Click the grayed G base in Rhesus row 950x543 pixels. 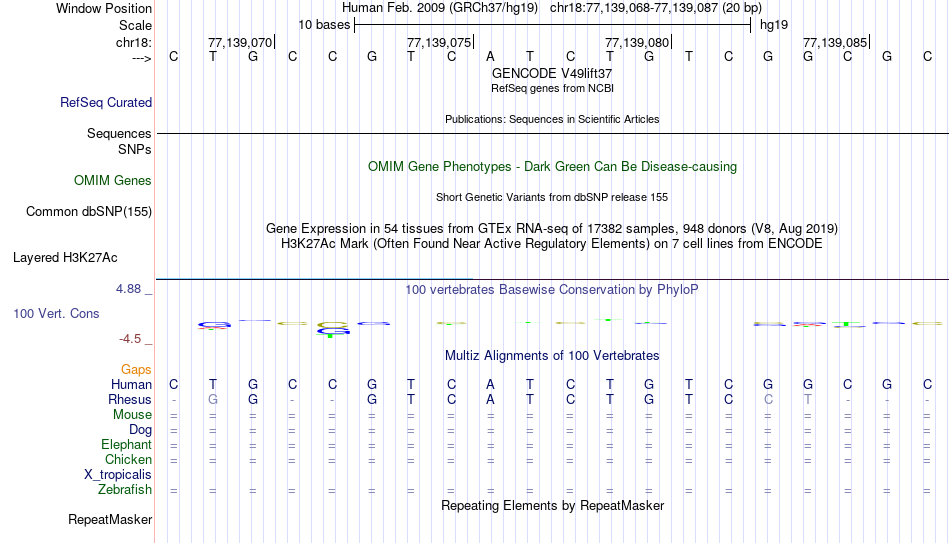[213, 400]
